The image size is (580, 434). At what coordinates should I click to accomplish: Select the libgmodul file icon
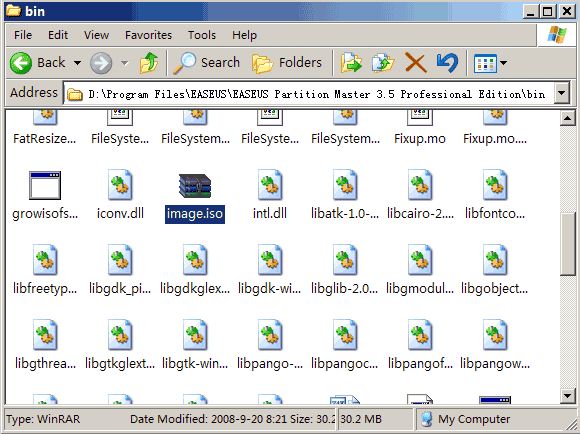point(419,260)
